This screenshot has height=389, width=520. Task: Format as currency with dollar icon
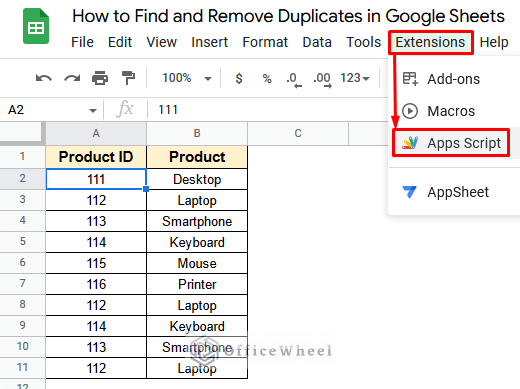tap(239, 78)
